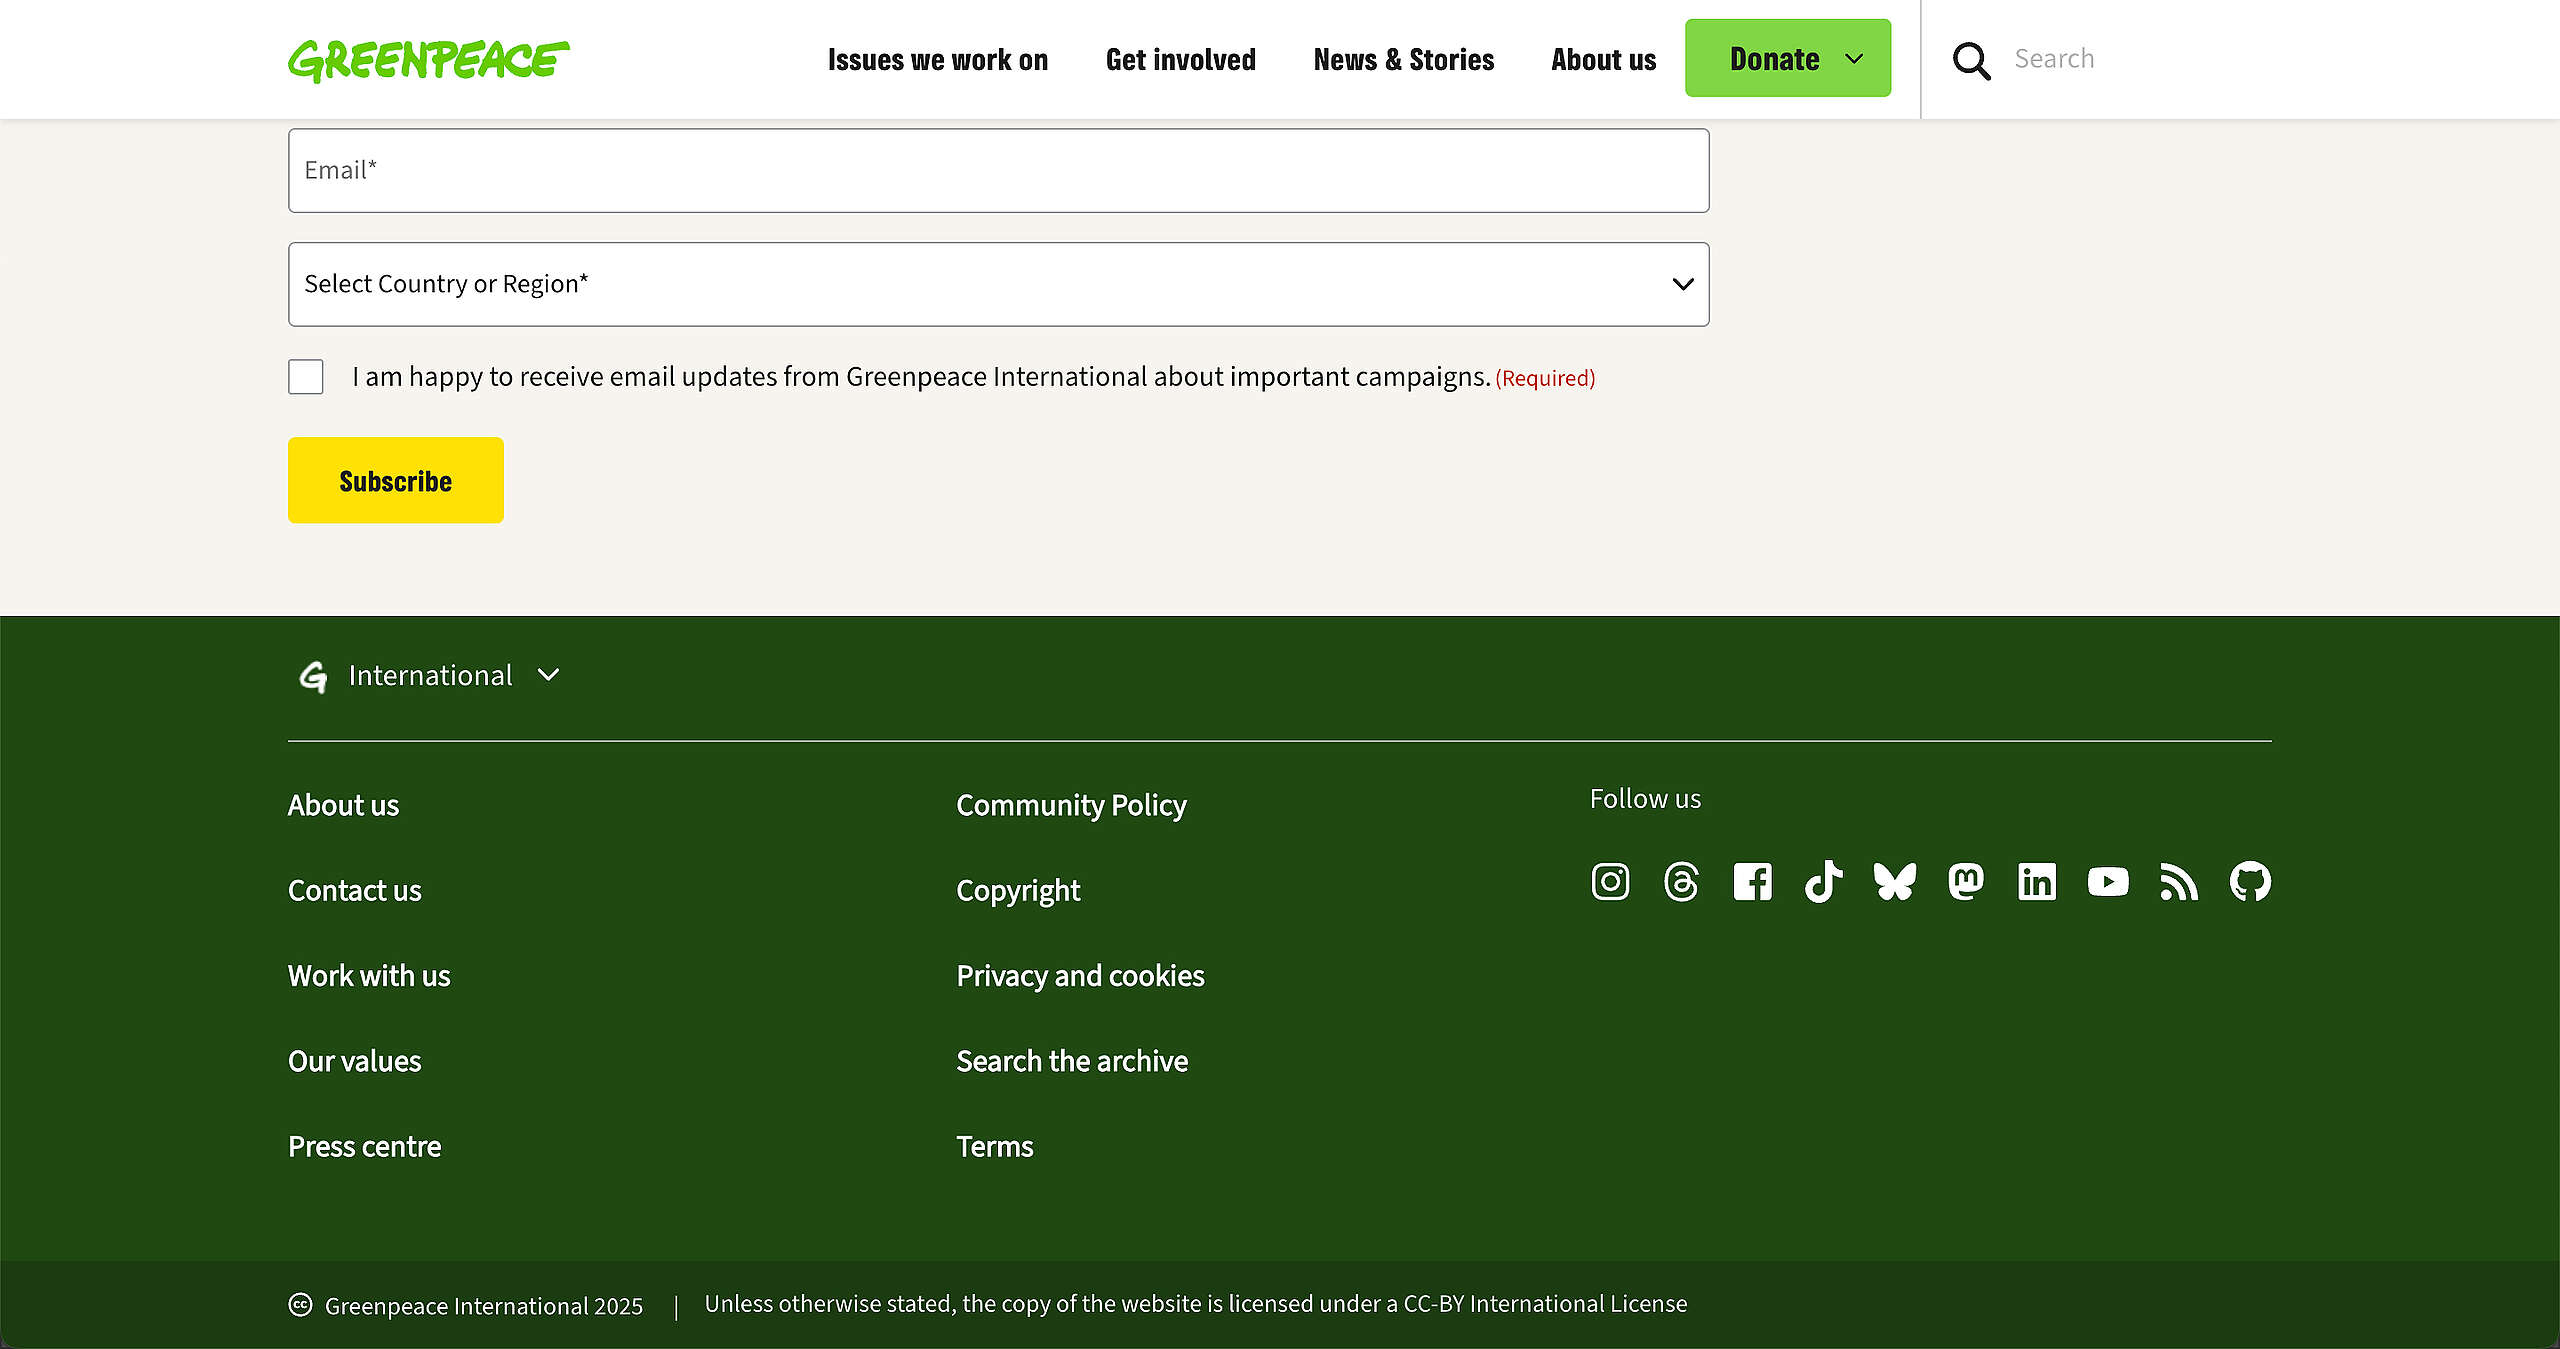The width and height of the screenshot is (2560, 1349).
Task: Open the News & Stories menu
Action: (1404, 60)
